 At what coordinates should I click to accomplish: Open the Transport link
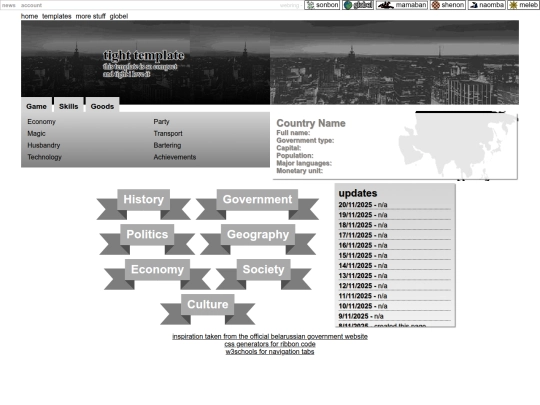click(x=168, y=134)
